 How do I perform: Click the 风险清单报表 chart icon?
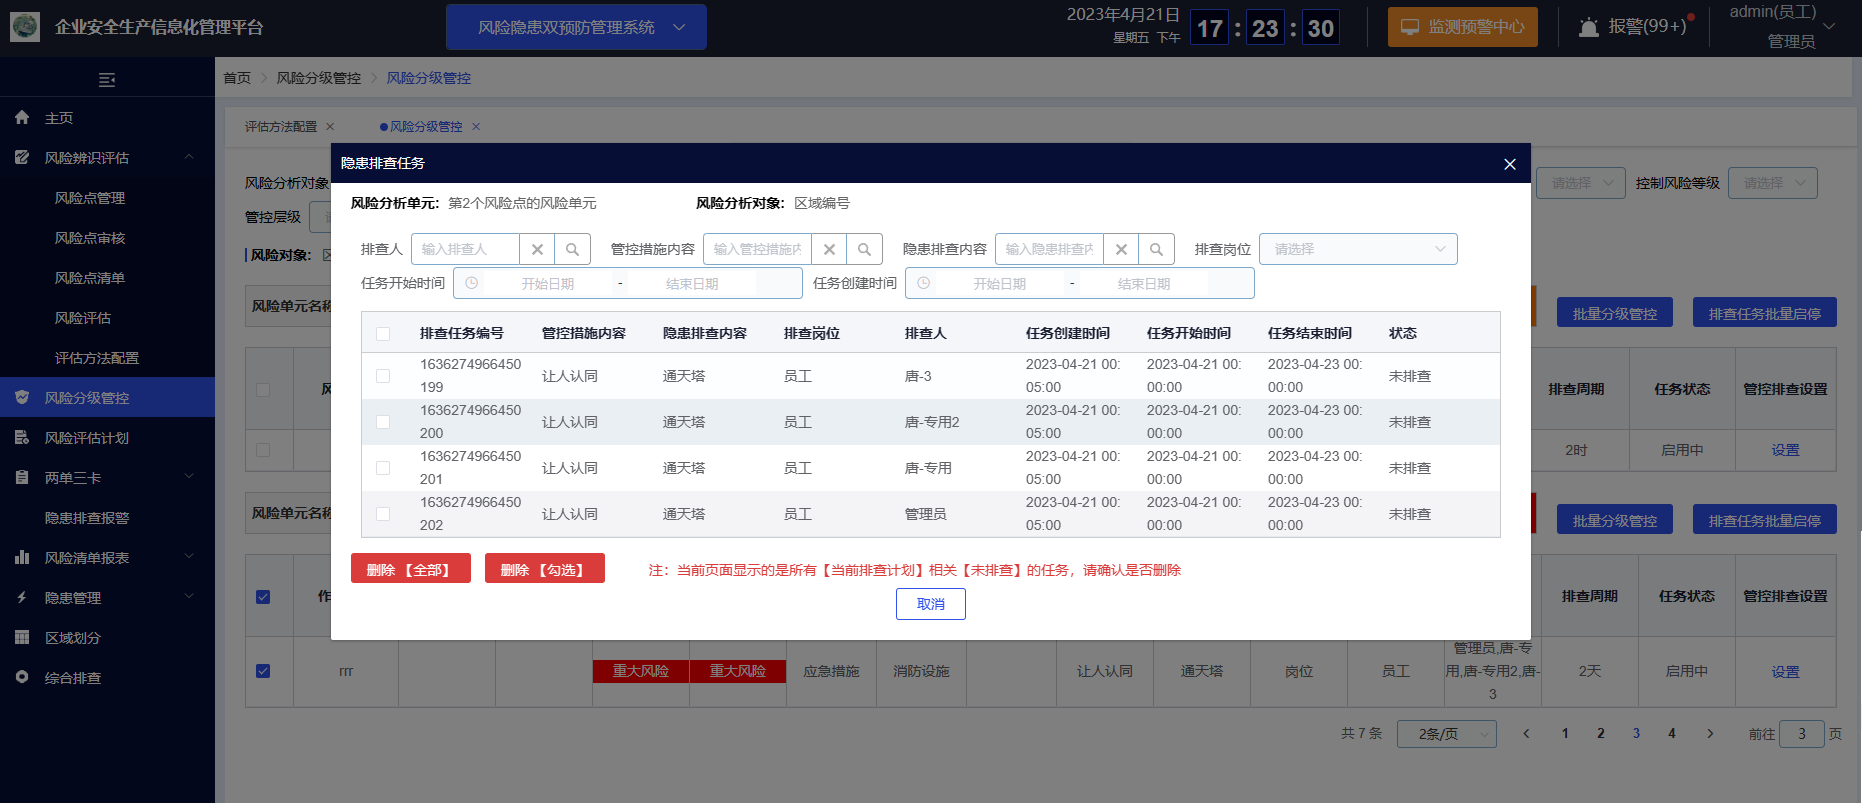pyautogui.click(x=22, y=558)
